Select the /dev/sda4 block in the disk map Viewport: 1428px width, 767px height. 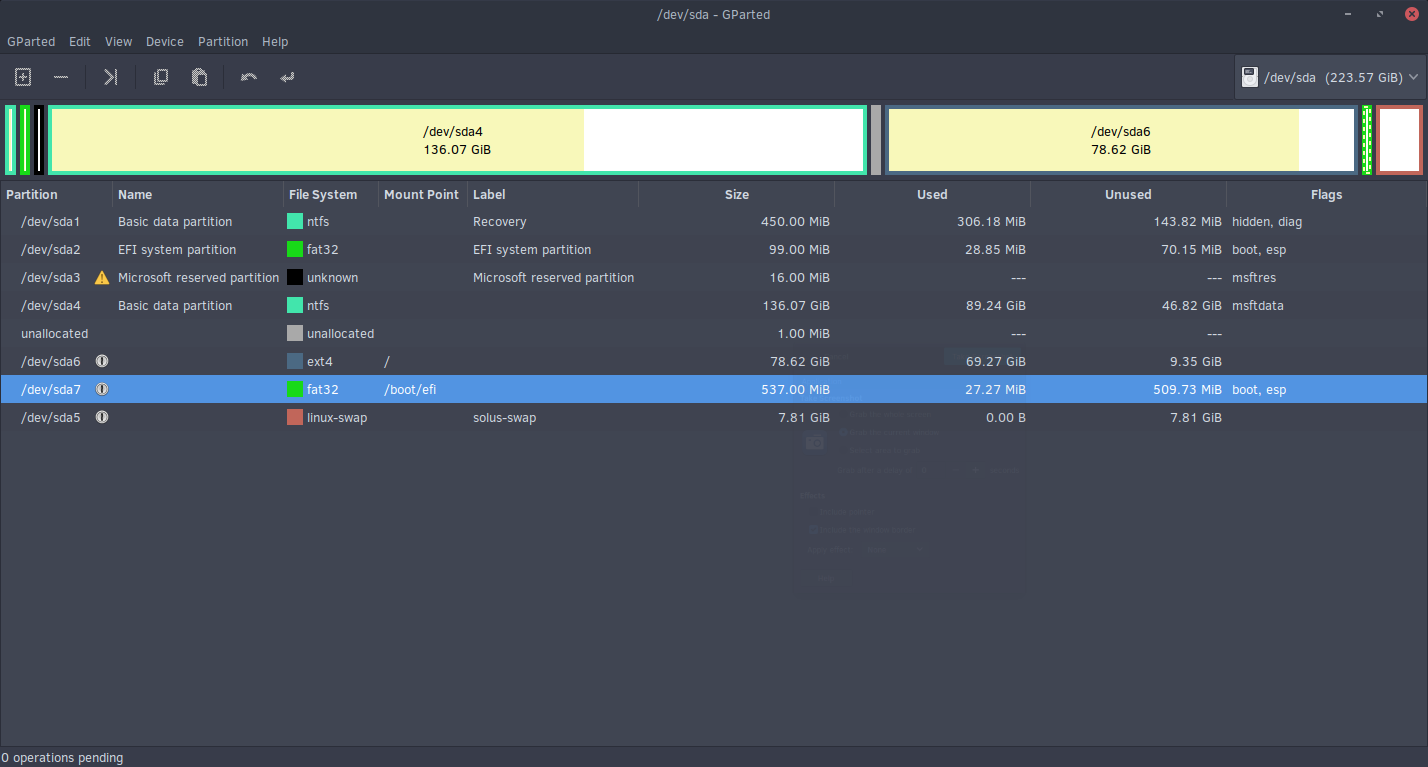457,140
